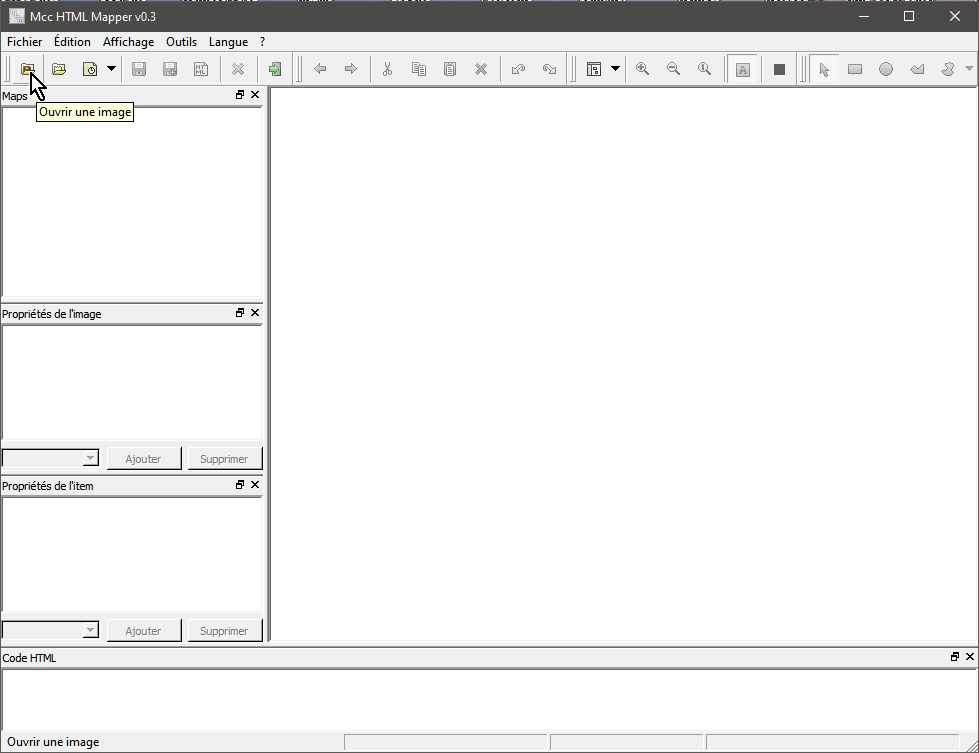Viewport: 979px width, 753px height.
Task: Open the image properties combo box
Action: pyautogui.click(x=51, y=459)
